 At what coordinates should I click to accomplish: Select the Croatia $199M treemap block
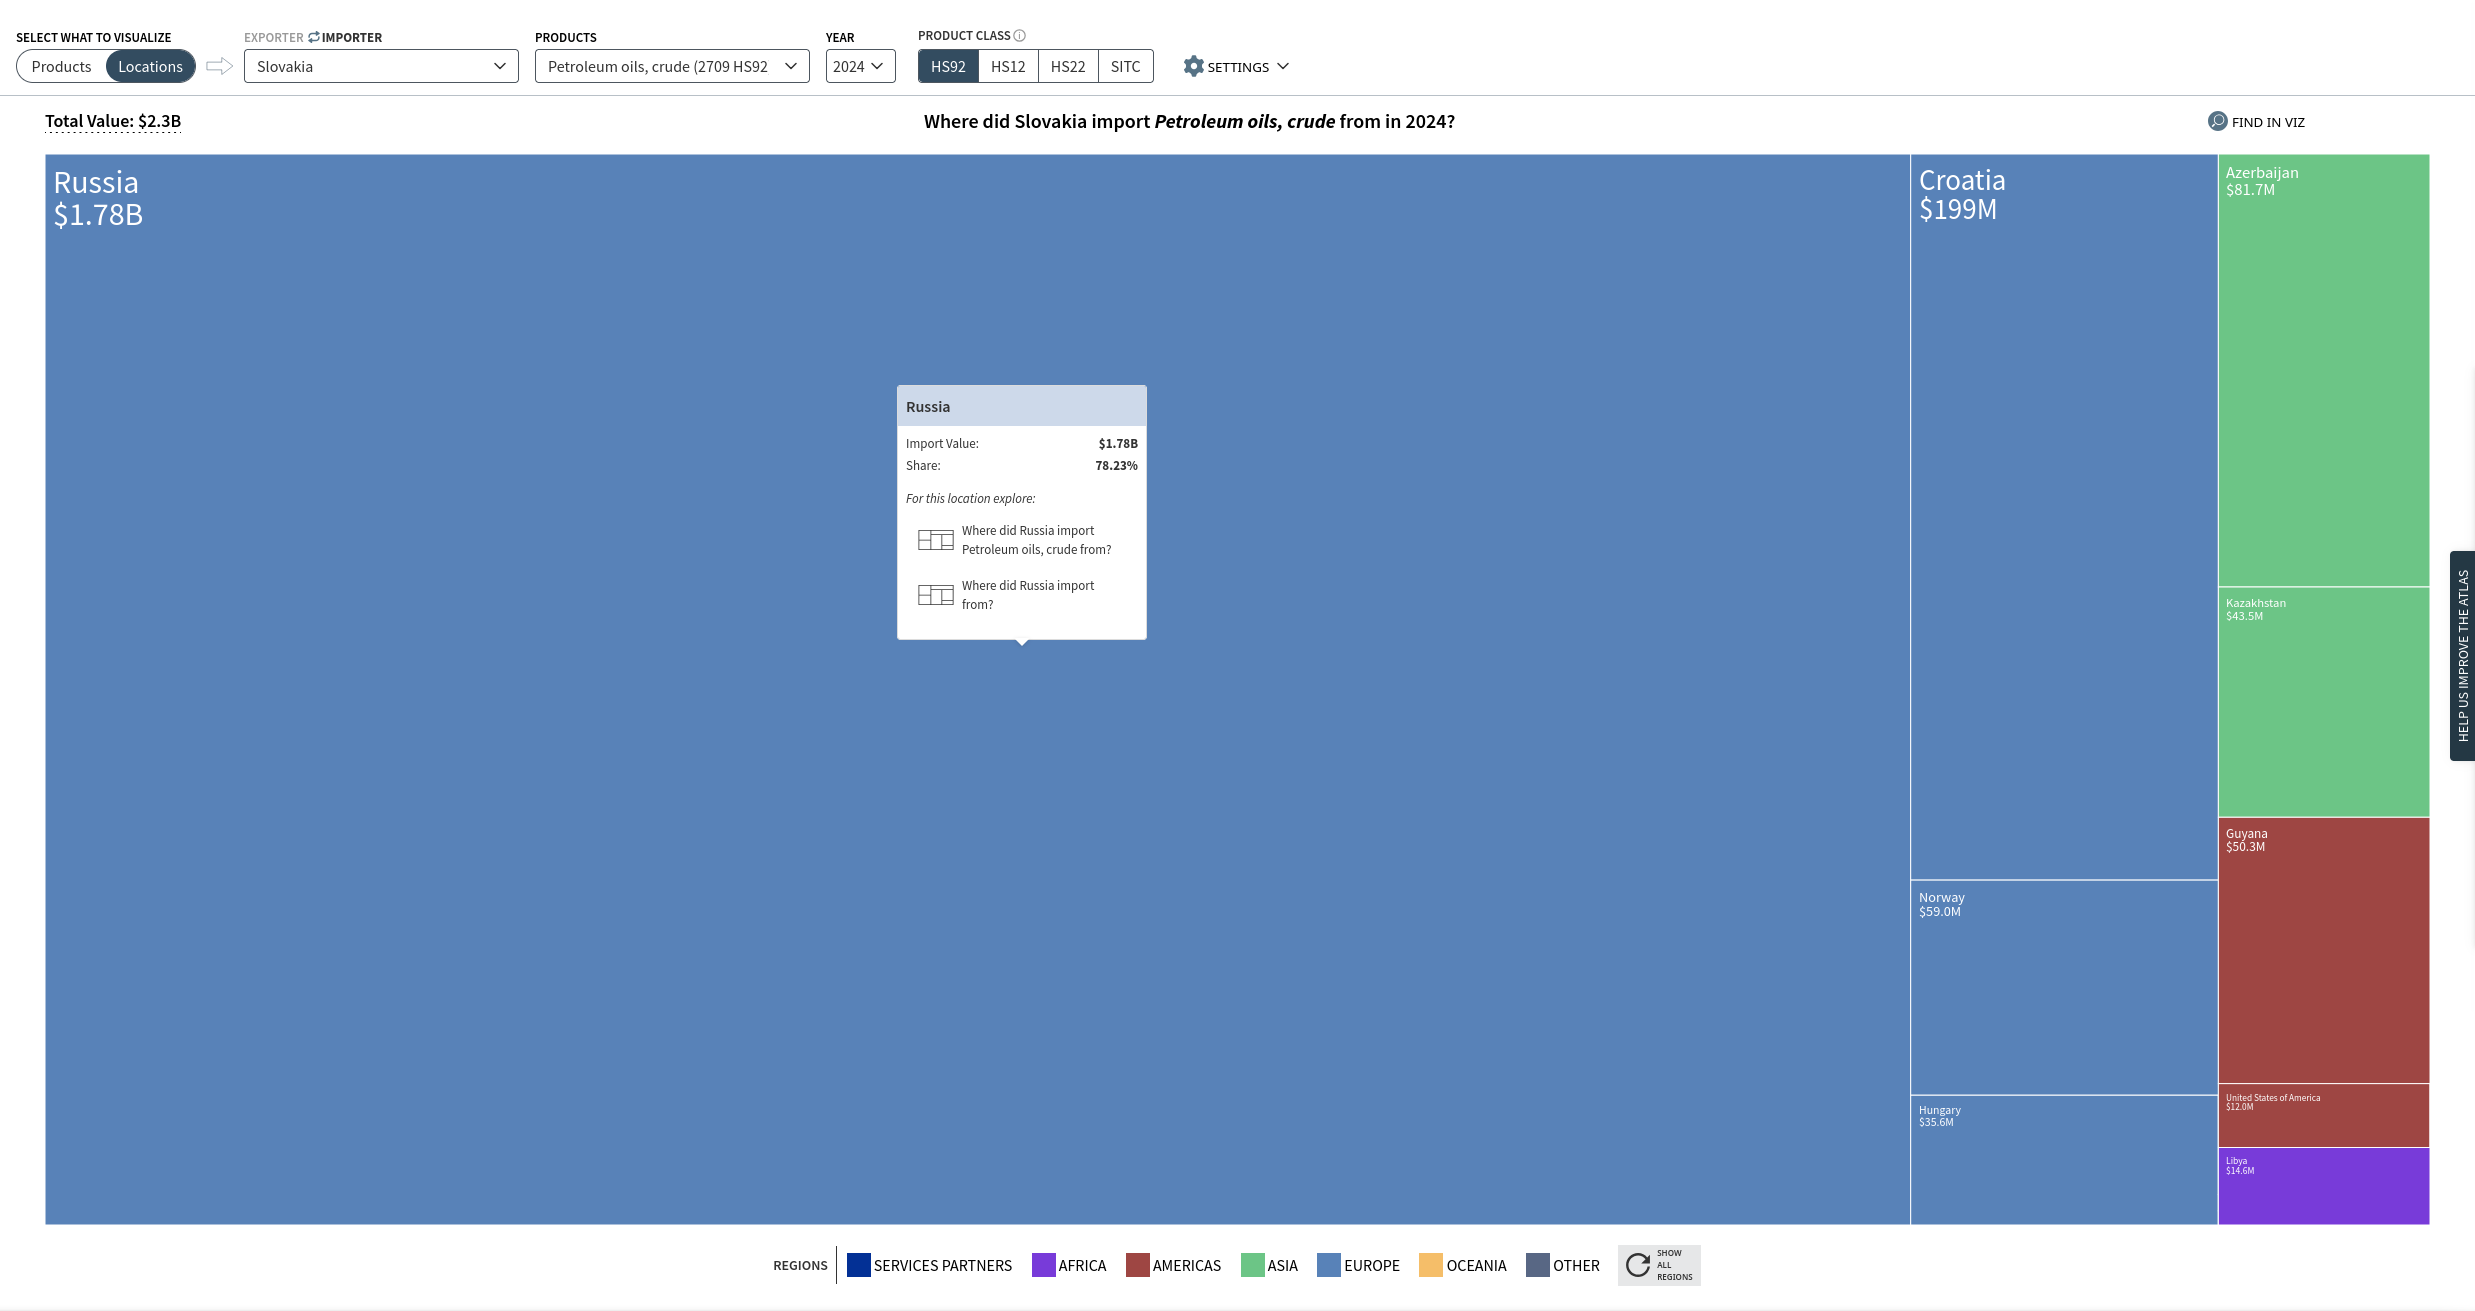point(2064,517)
